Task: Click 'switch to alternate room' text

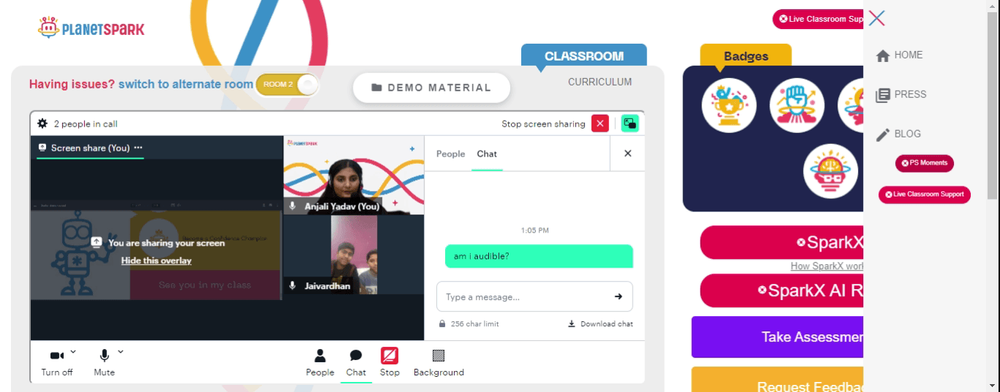Action: [186, 84]
